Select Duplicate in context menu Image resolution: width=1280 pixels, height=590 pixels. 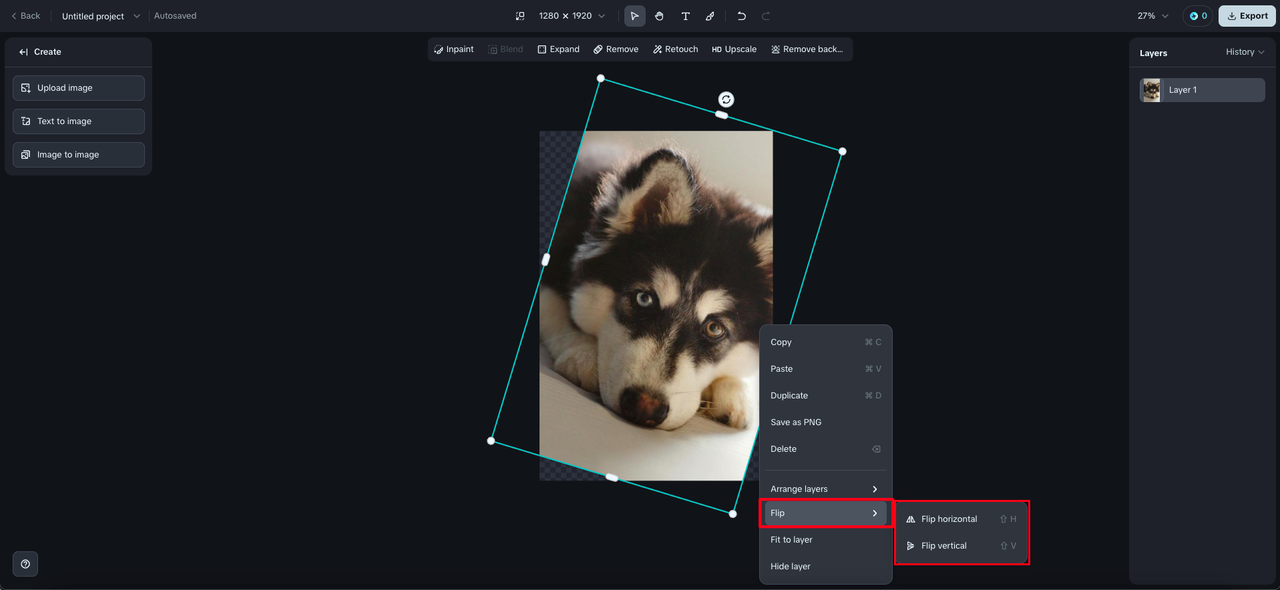[x=825, y=395]
